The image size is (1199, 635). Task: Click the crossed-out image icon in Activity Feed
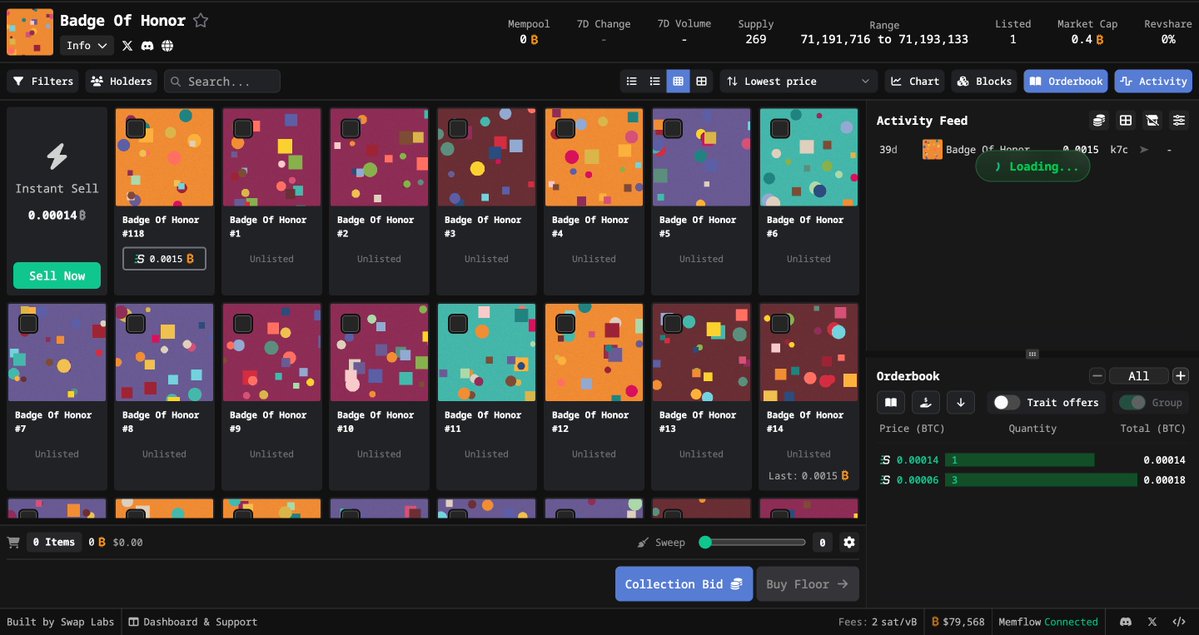(x=1152, y=120)
